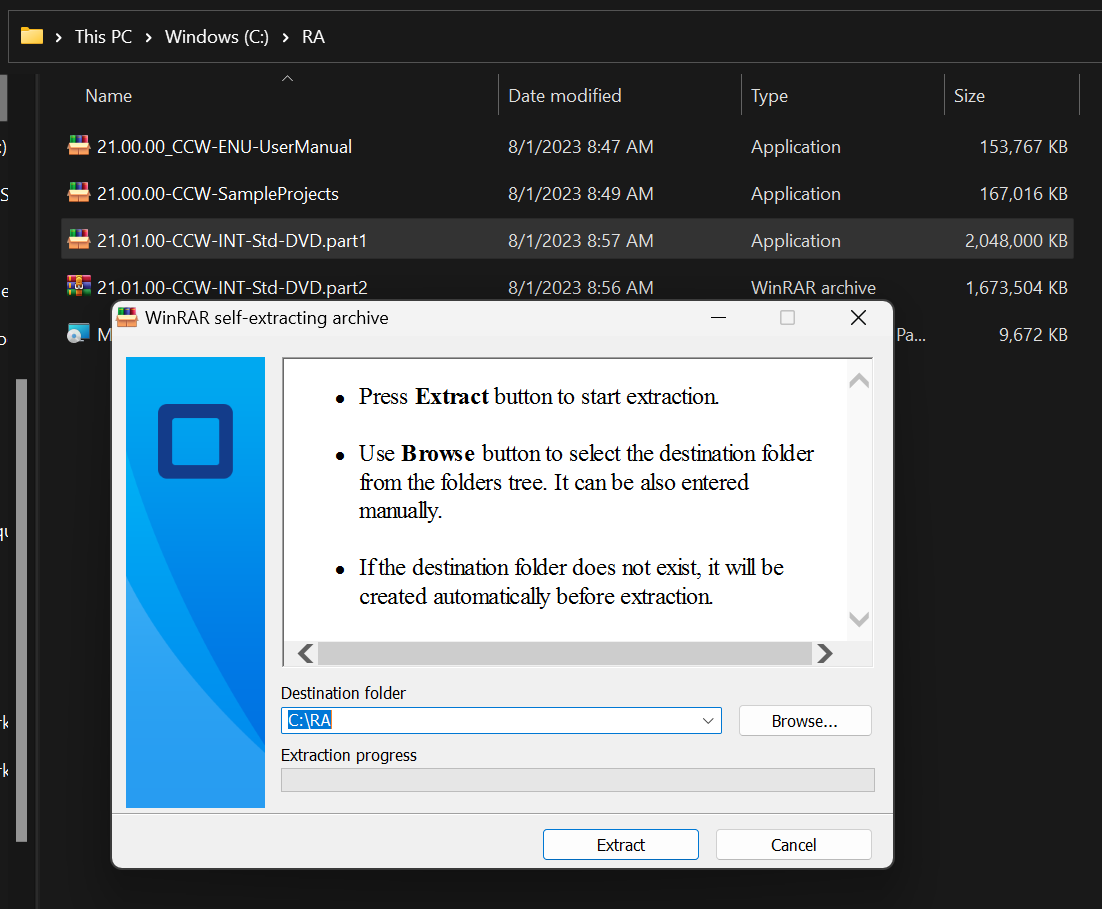Click the Explorer navigation pane scrollbar
The height and width of the screenshot is (909, 1102).
pos(22,610)
